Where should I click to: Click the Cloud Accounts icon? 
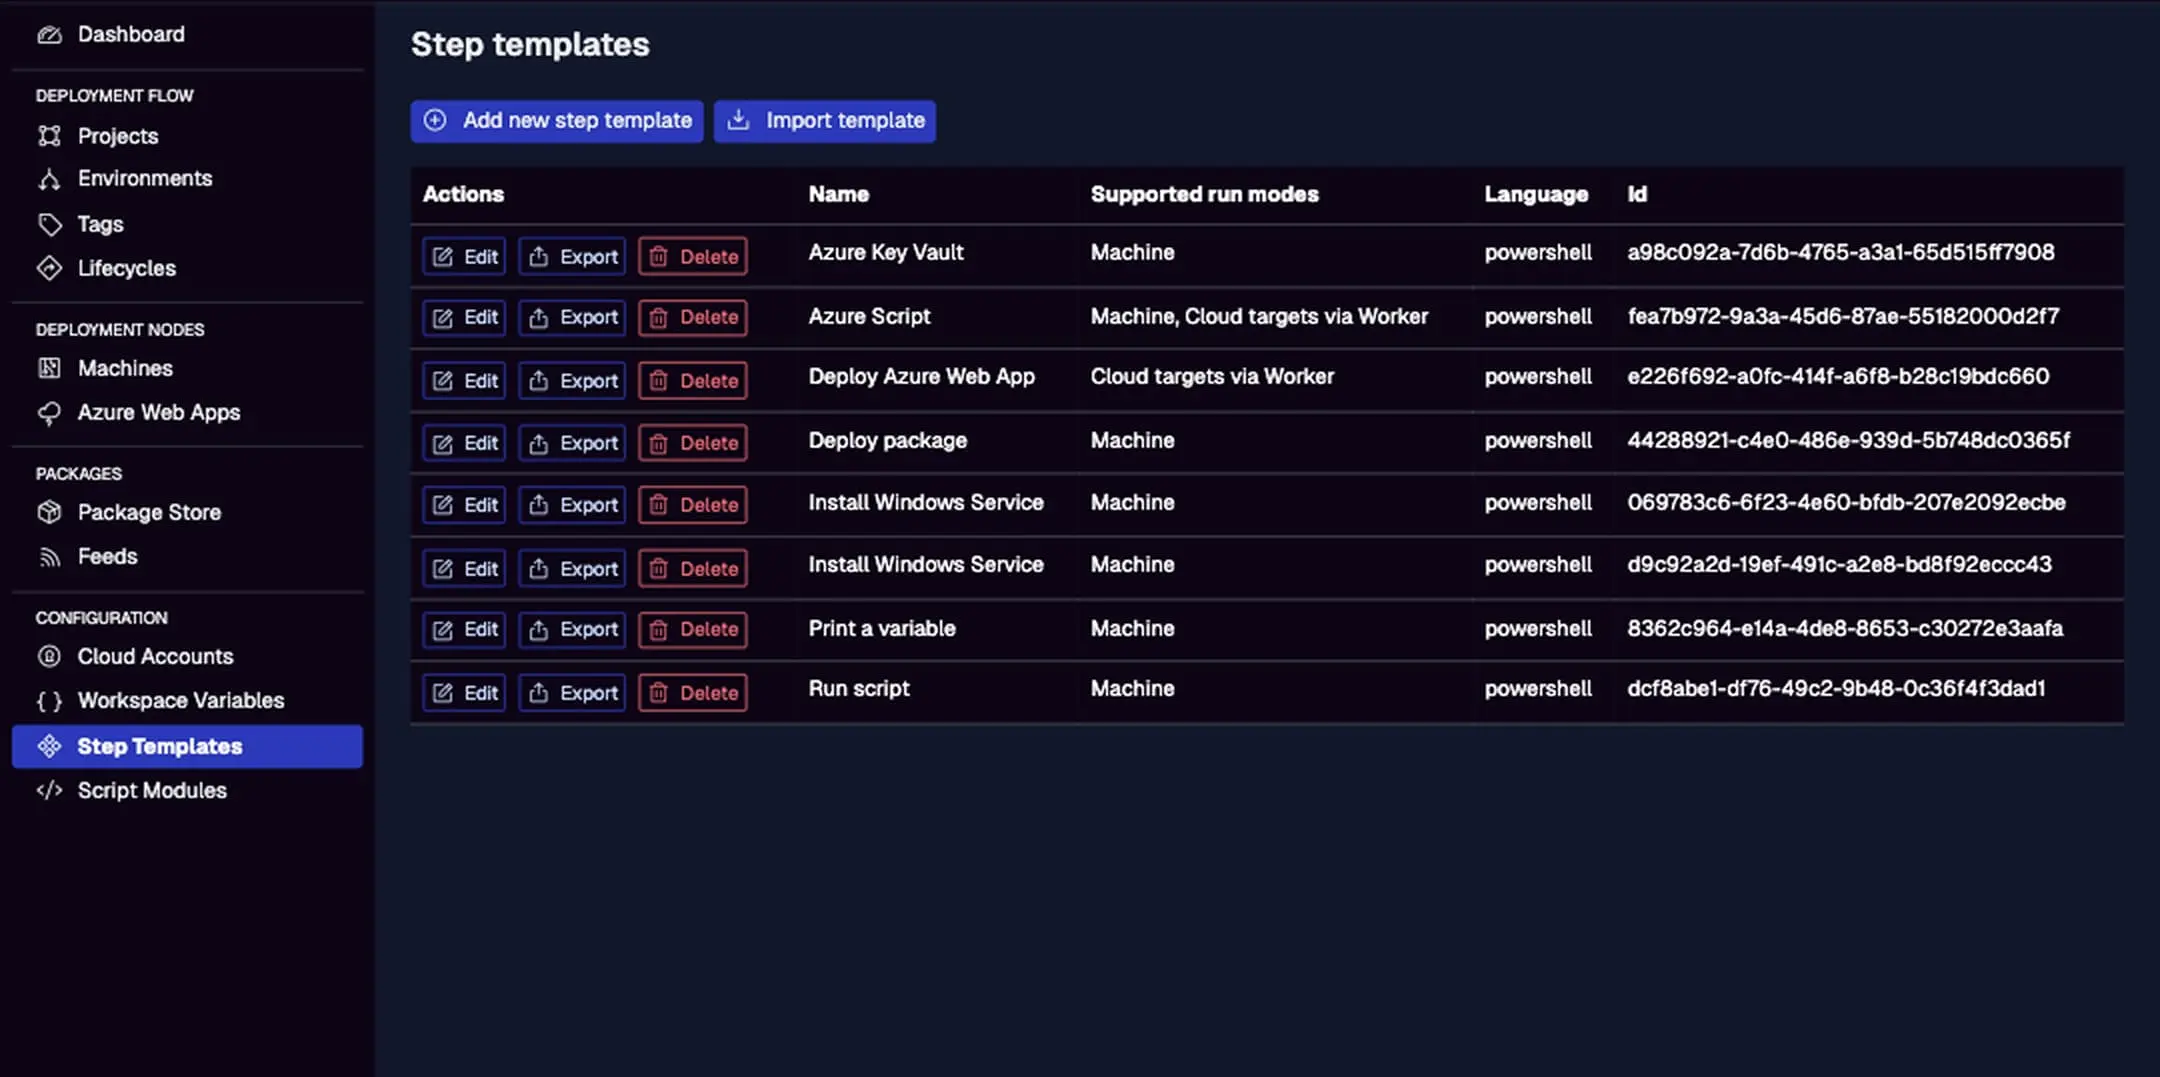(x=51, y=656)
